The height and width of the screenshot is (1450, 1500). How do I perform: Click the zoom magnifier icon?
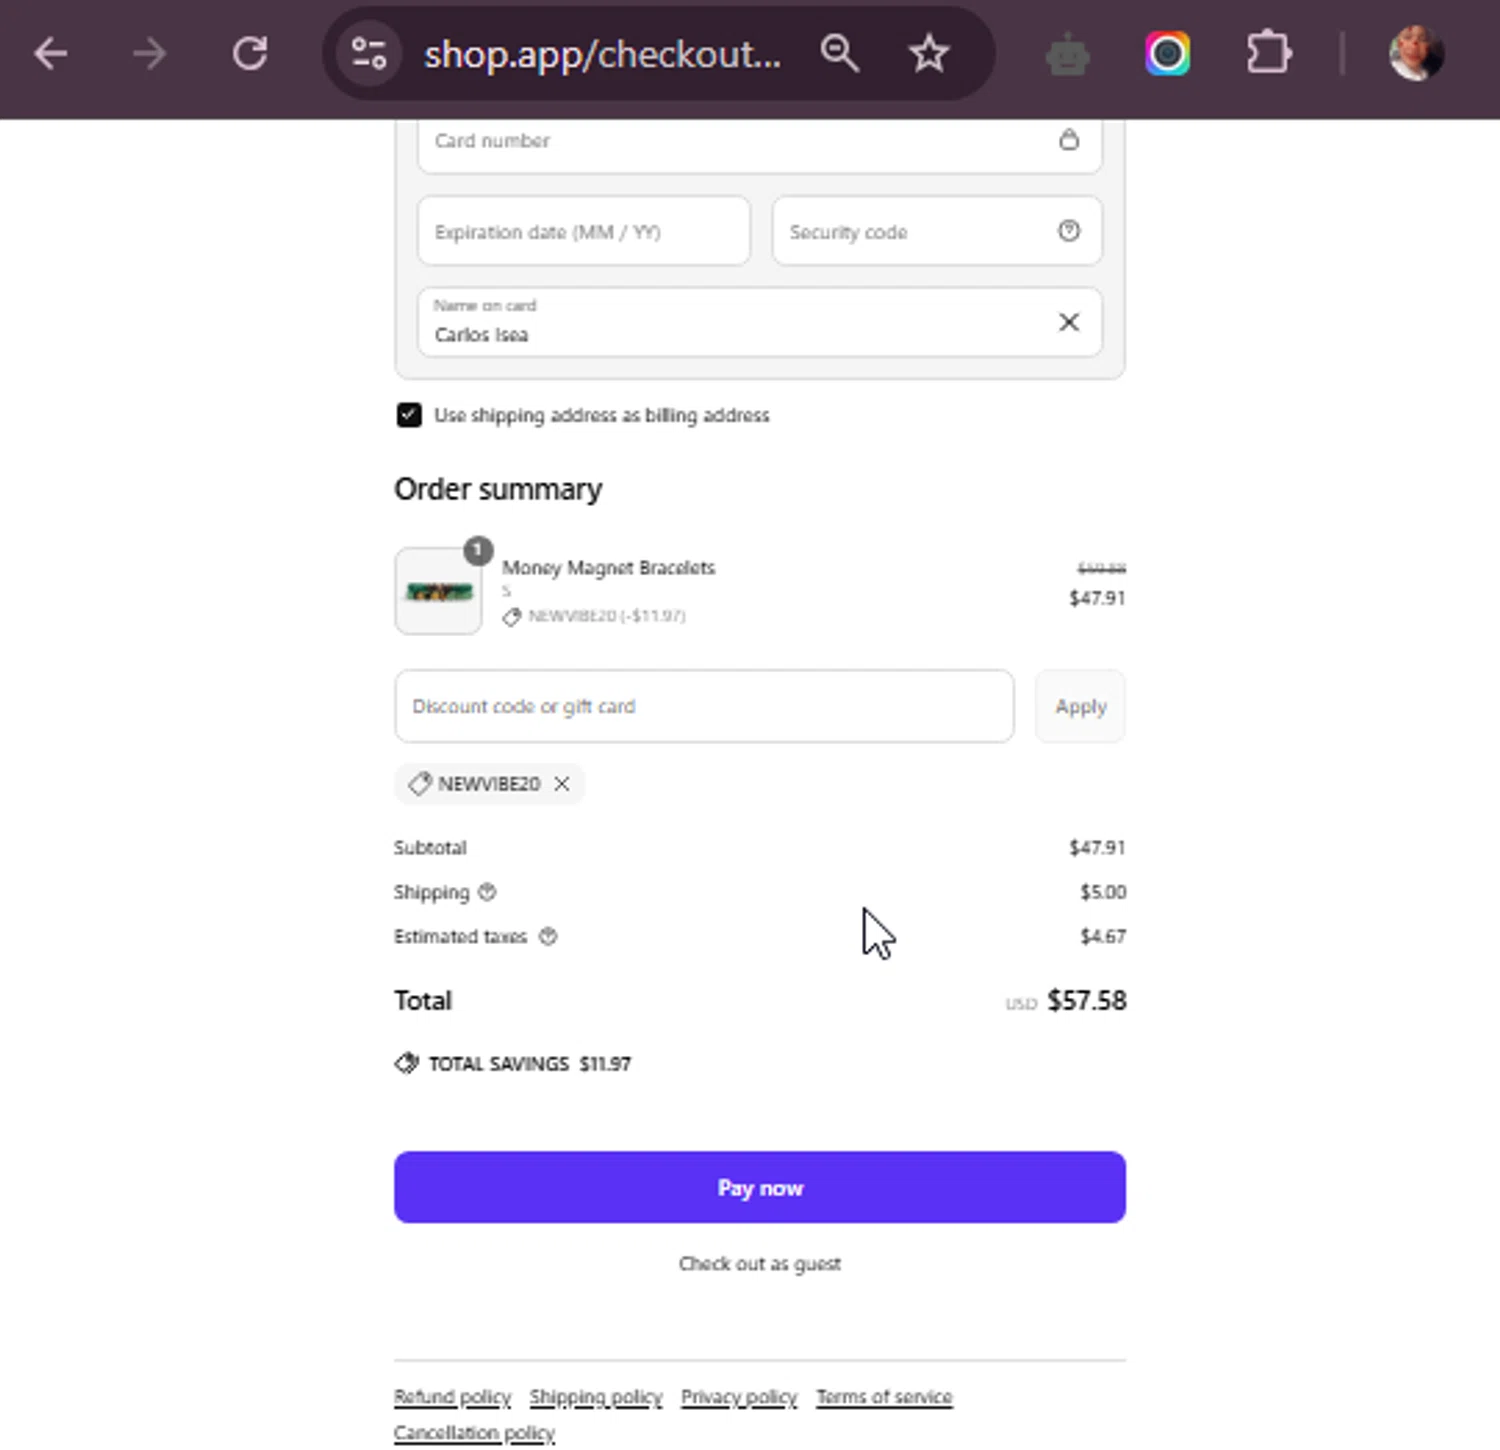point(839,53)
